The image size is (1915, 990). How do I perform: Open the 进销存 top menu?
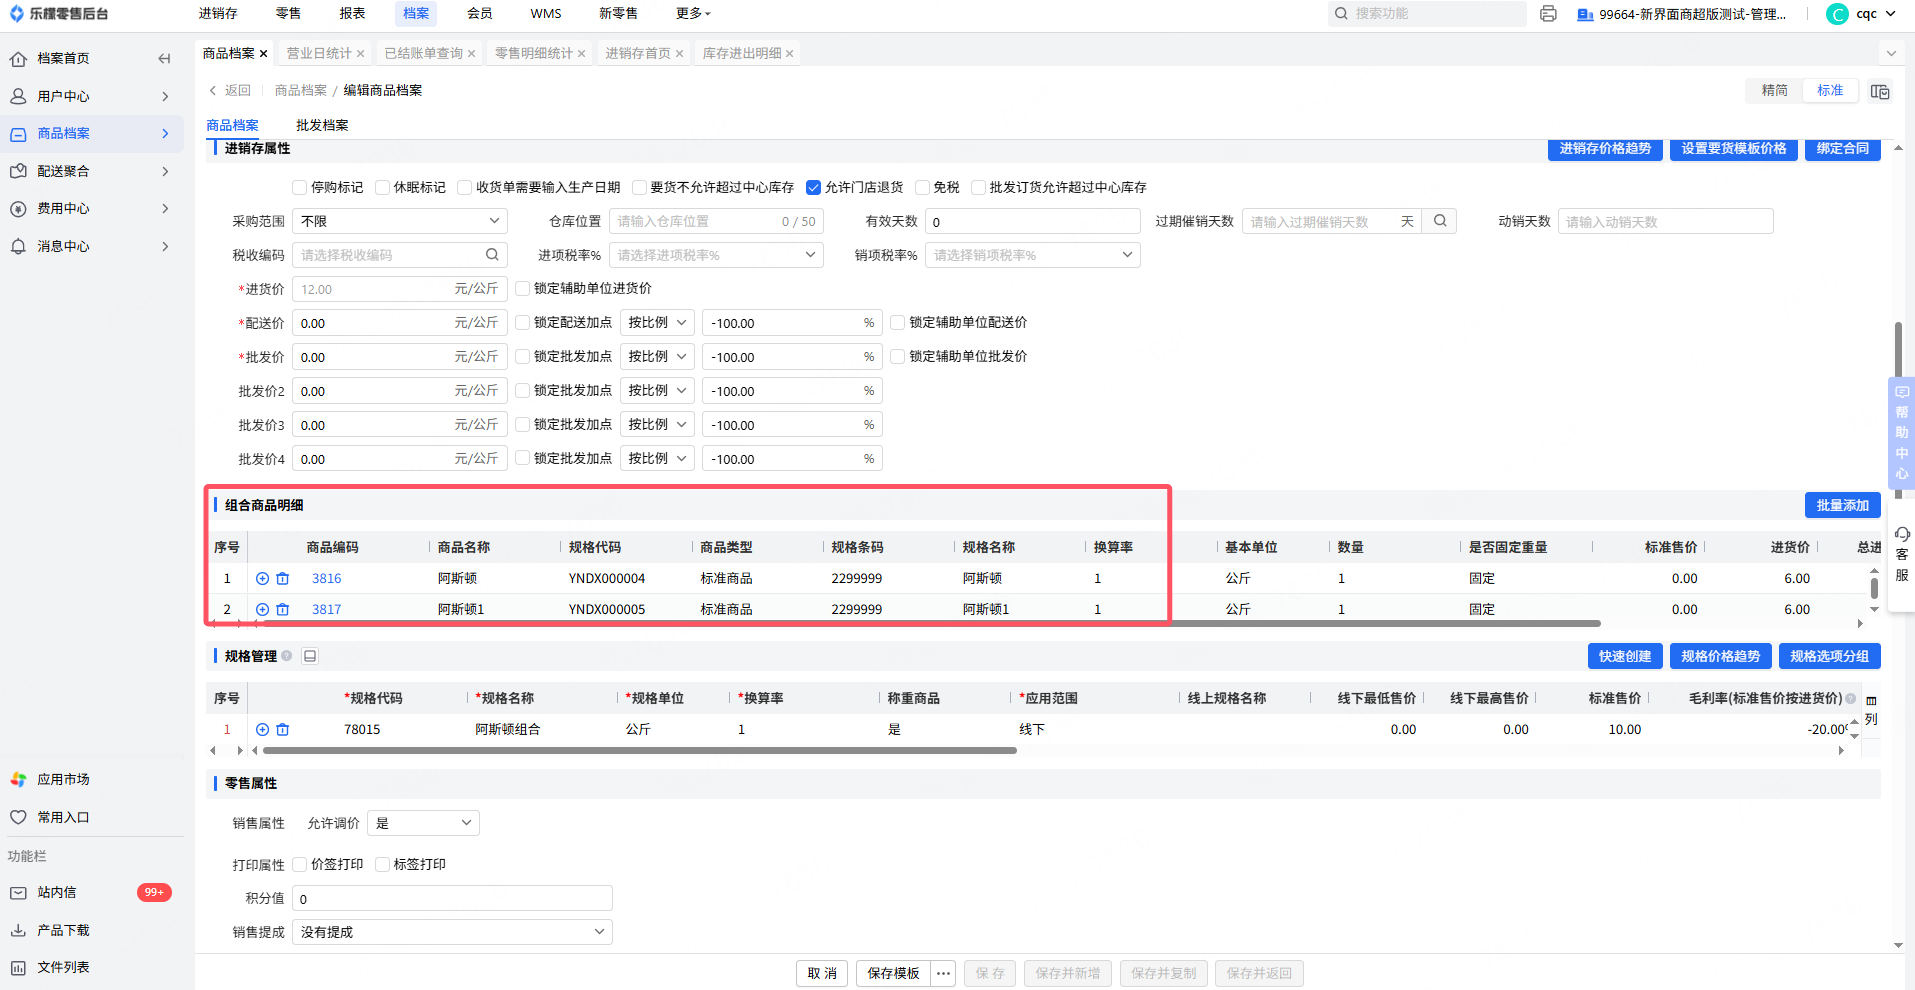(x=218, y=14)
